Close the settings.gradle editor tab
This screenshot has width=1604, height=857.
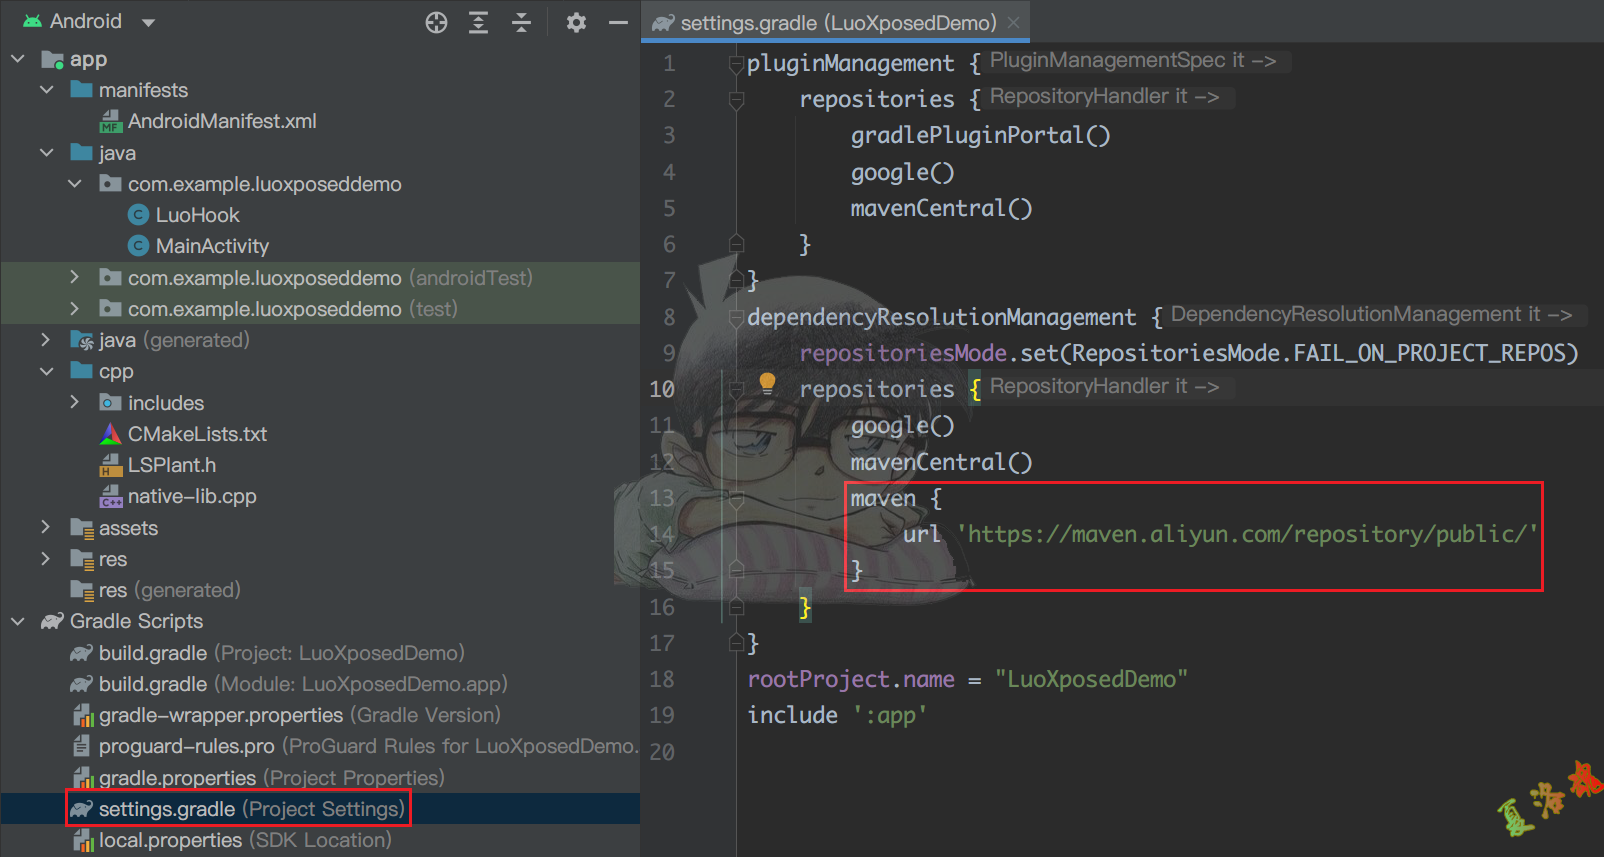pyautogui.click(x=1013, y=23)
